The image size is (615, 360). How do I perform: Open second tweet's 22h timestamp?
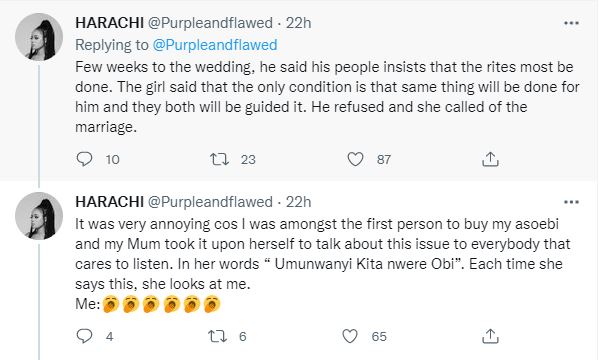click(x=298, y=202)
